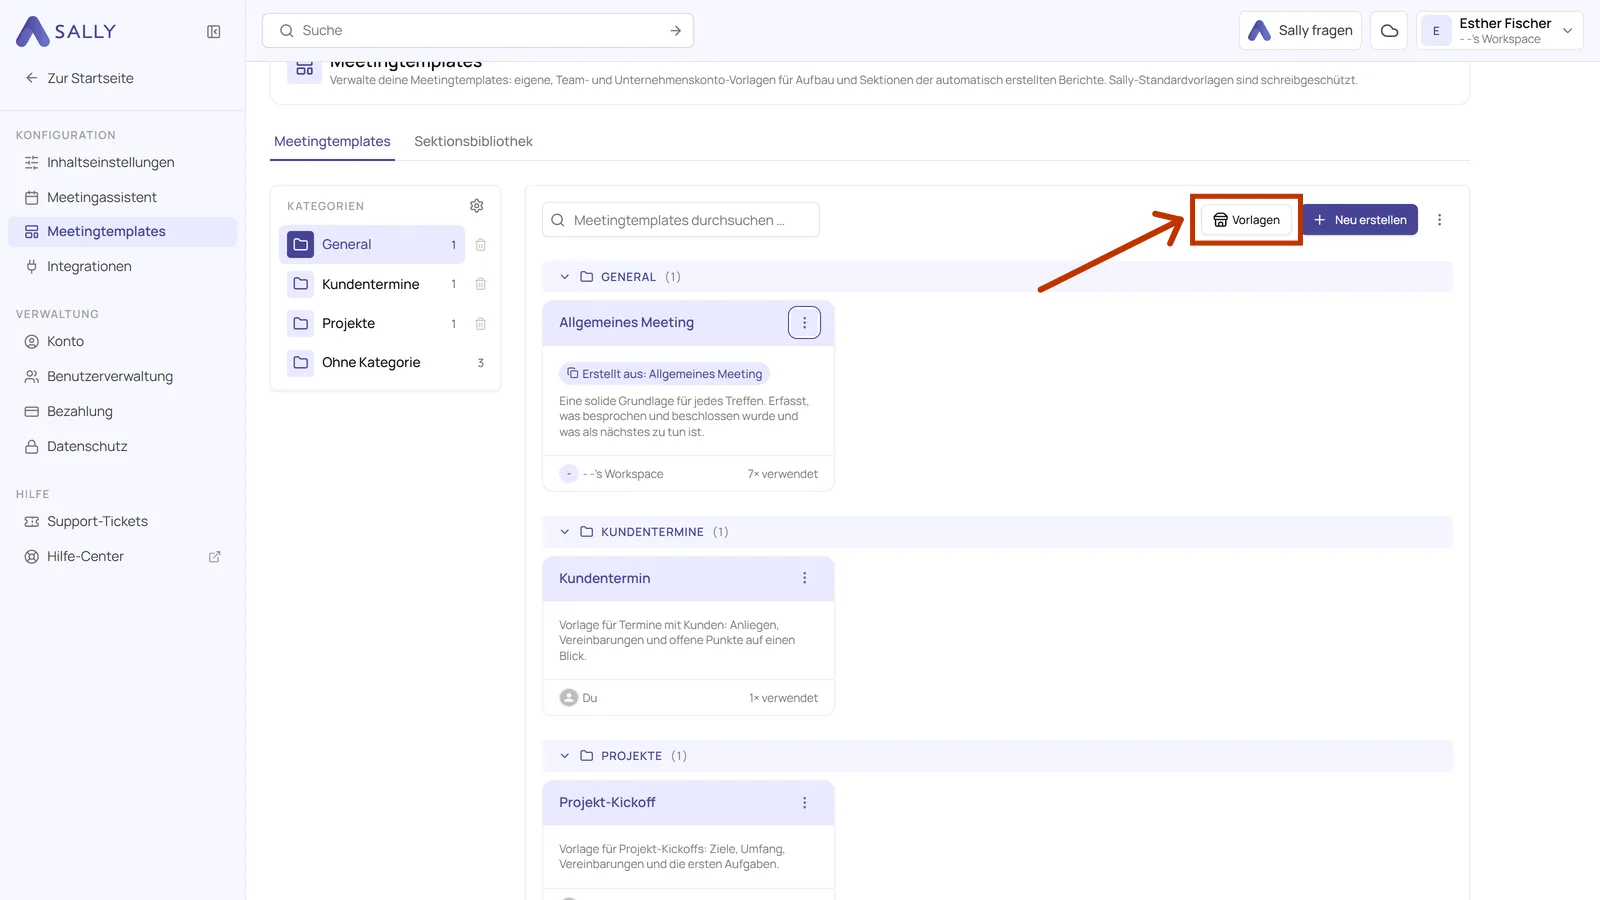Click the '1× verwendet' usage text
1600x900 pixels.
[783, 698]
